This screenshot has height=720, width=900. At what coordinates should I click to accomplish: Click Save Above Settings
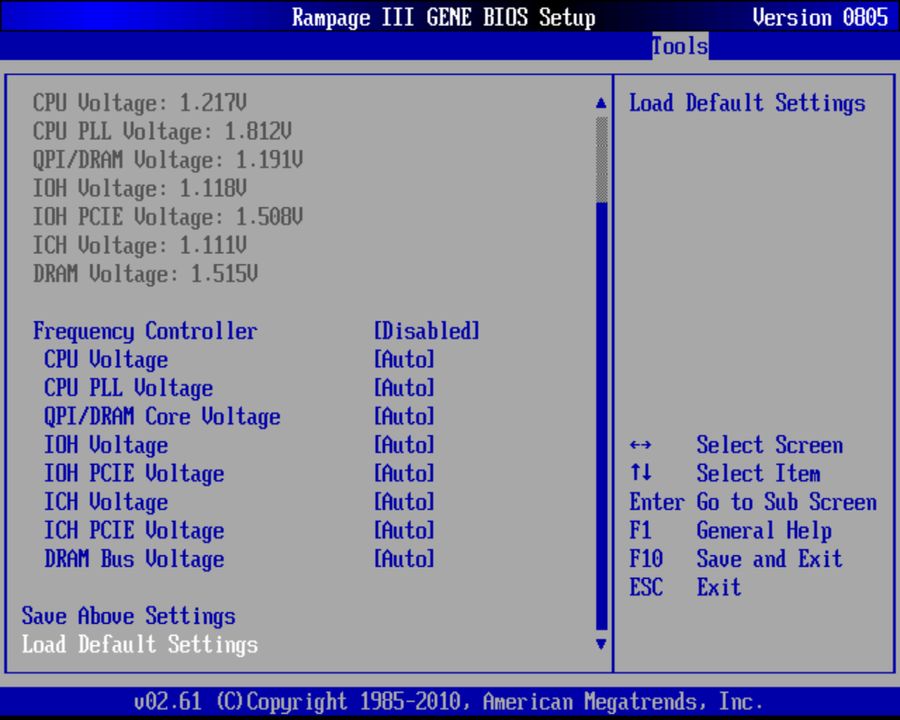(129, 616)
